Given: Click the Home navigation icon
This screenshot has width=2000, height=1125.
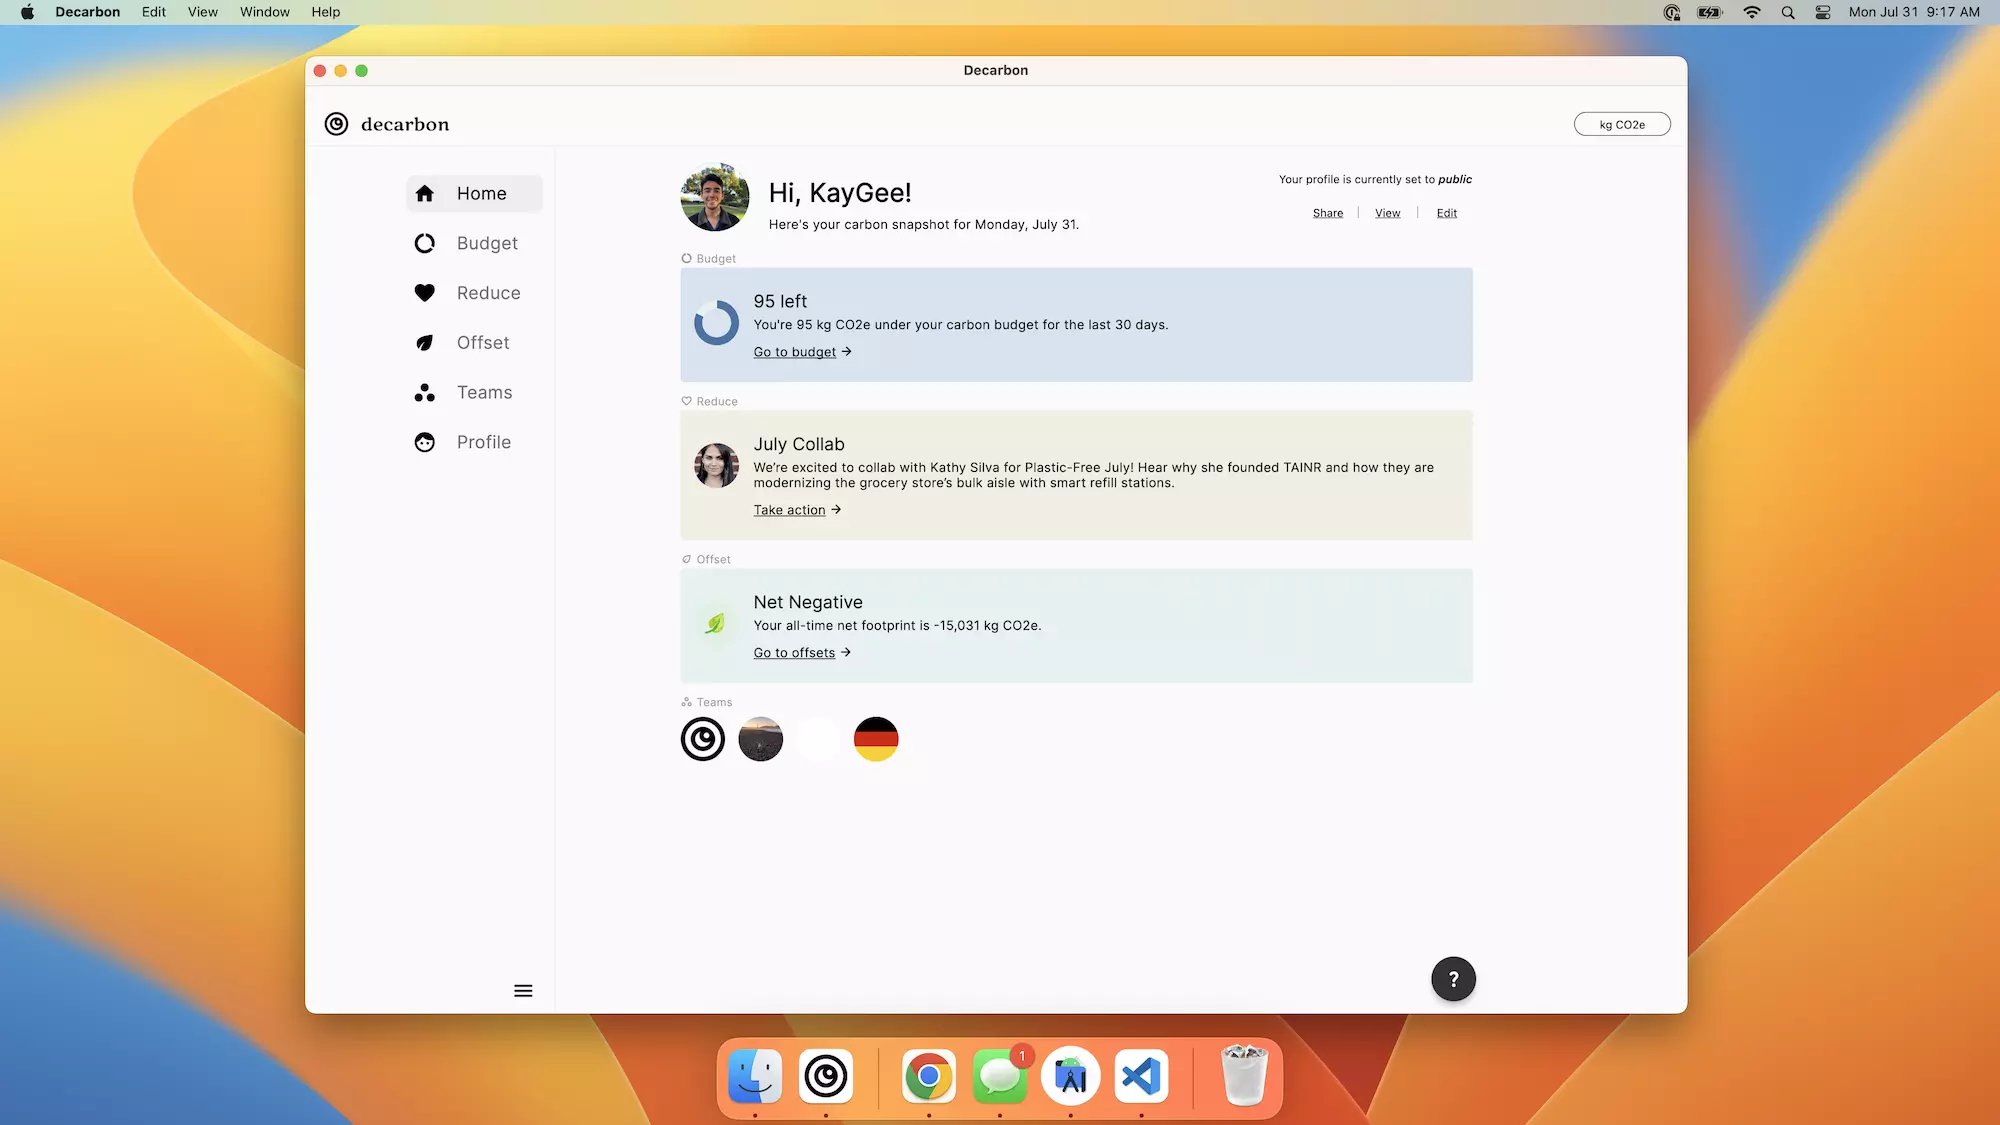Looking at the screenshot, I should [x=424, y=192].
